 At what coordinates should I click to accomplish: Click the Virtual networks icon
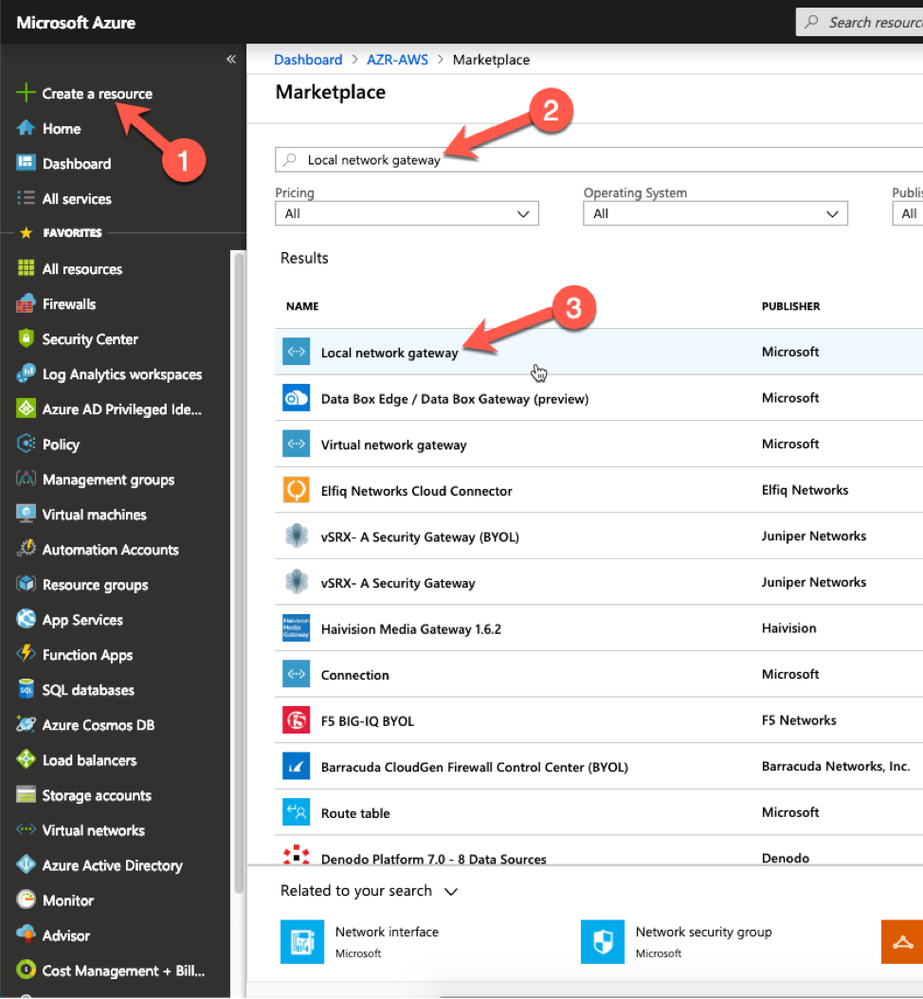pyautogui.click(x=25, y=830)
